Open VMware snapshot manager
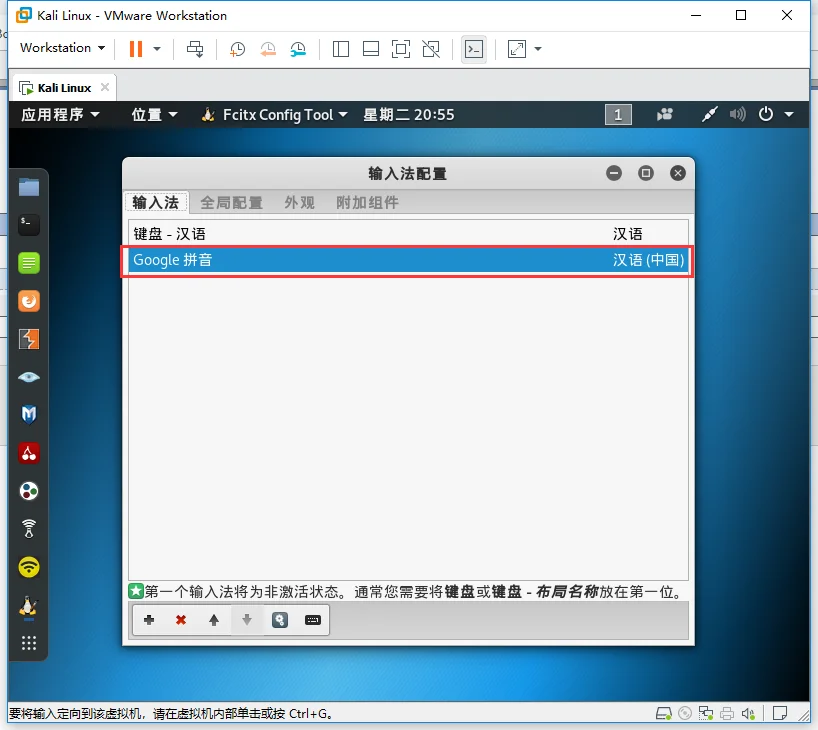Image resolution: width=818 pixels, height=730 pixels. tap(298, 49)
